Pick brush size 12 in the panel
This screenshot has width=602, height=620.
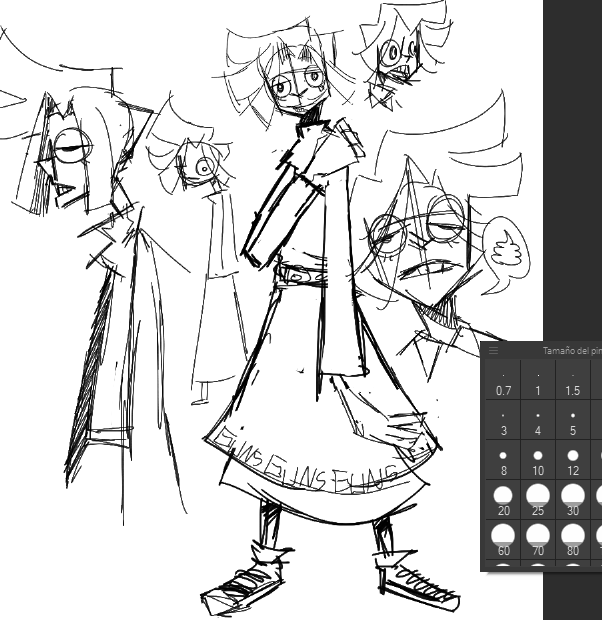pyautogui.click(x=573, y=460)
